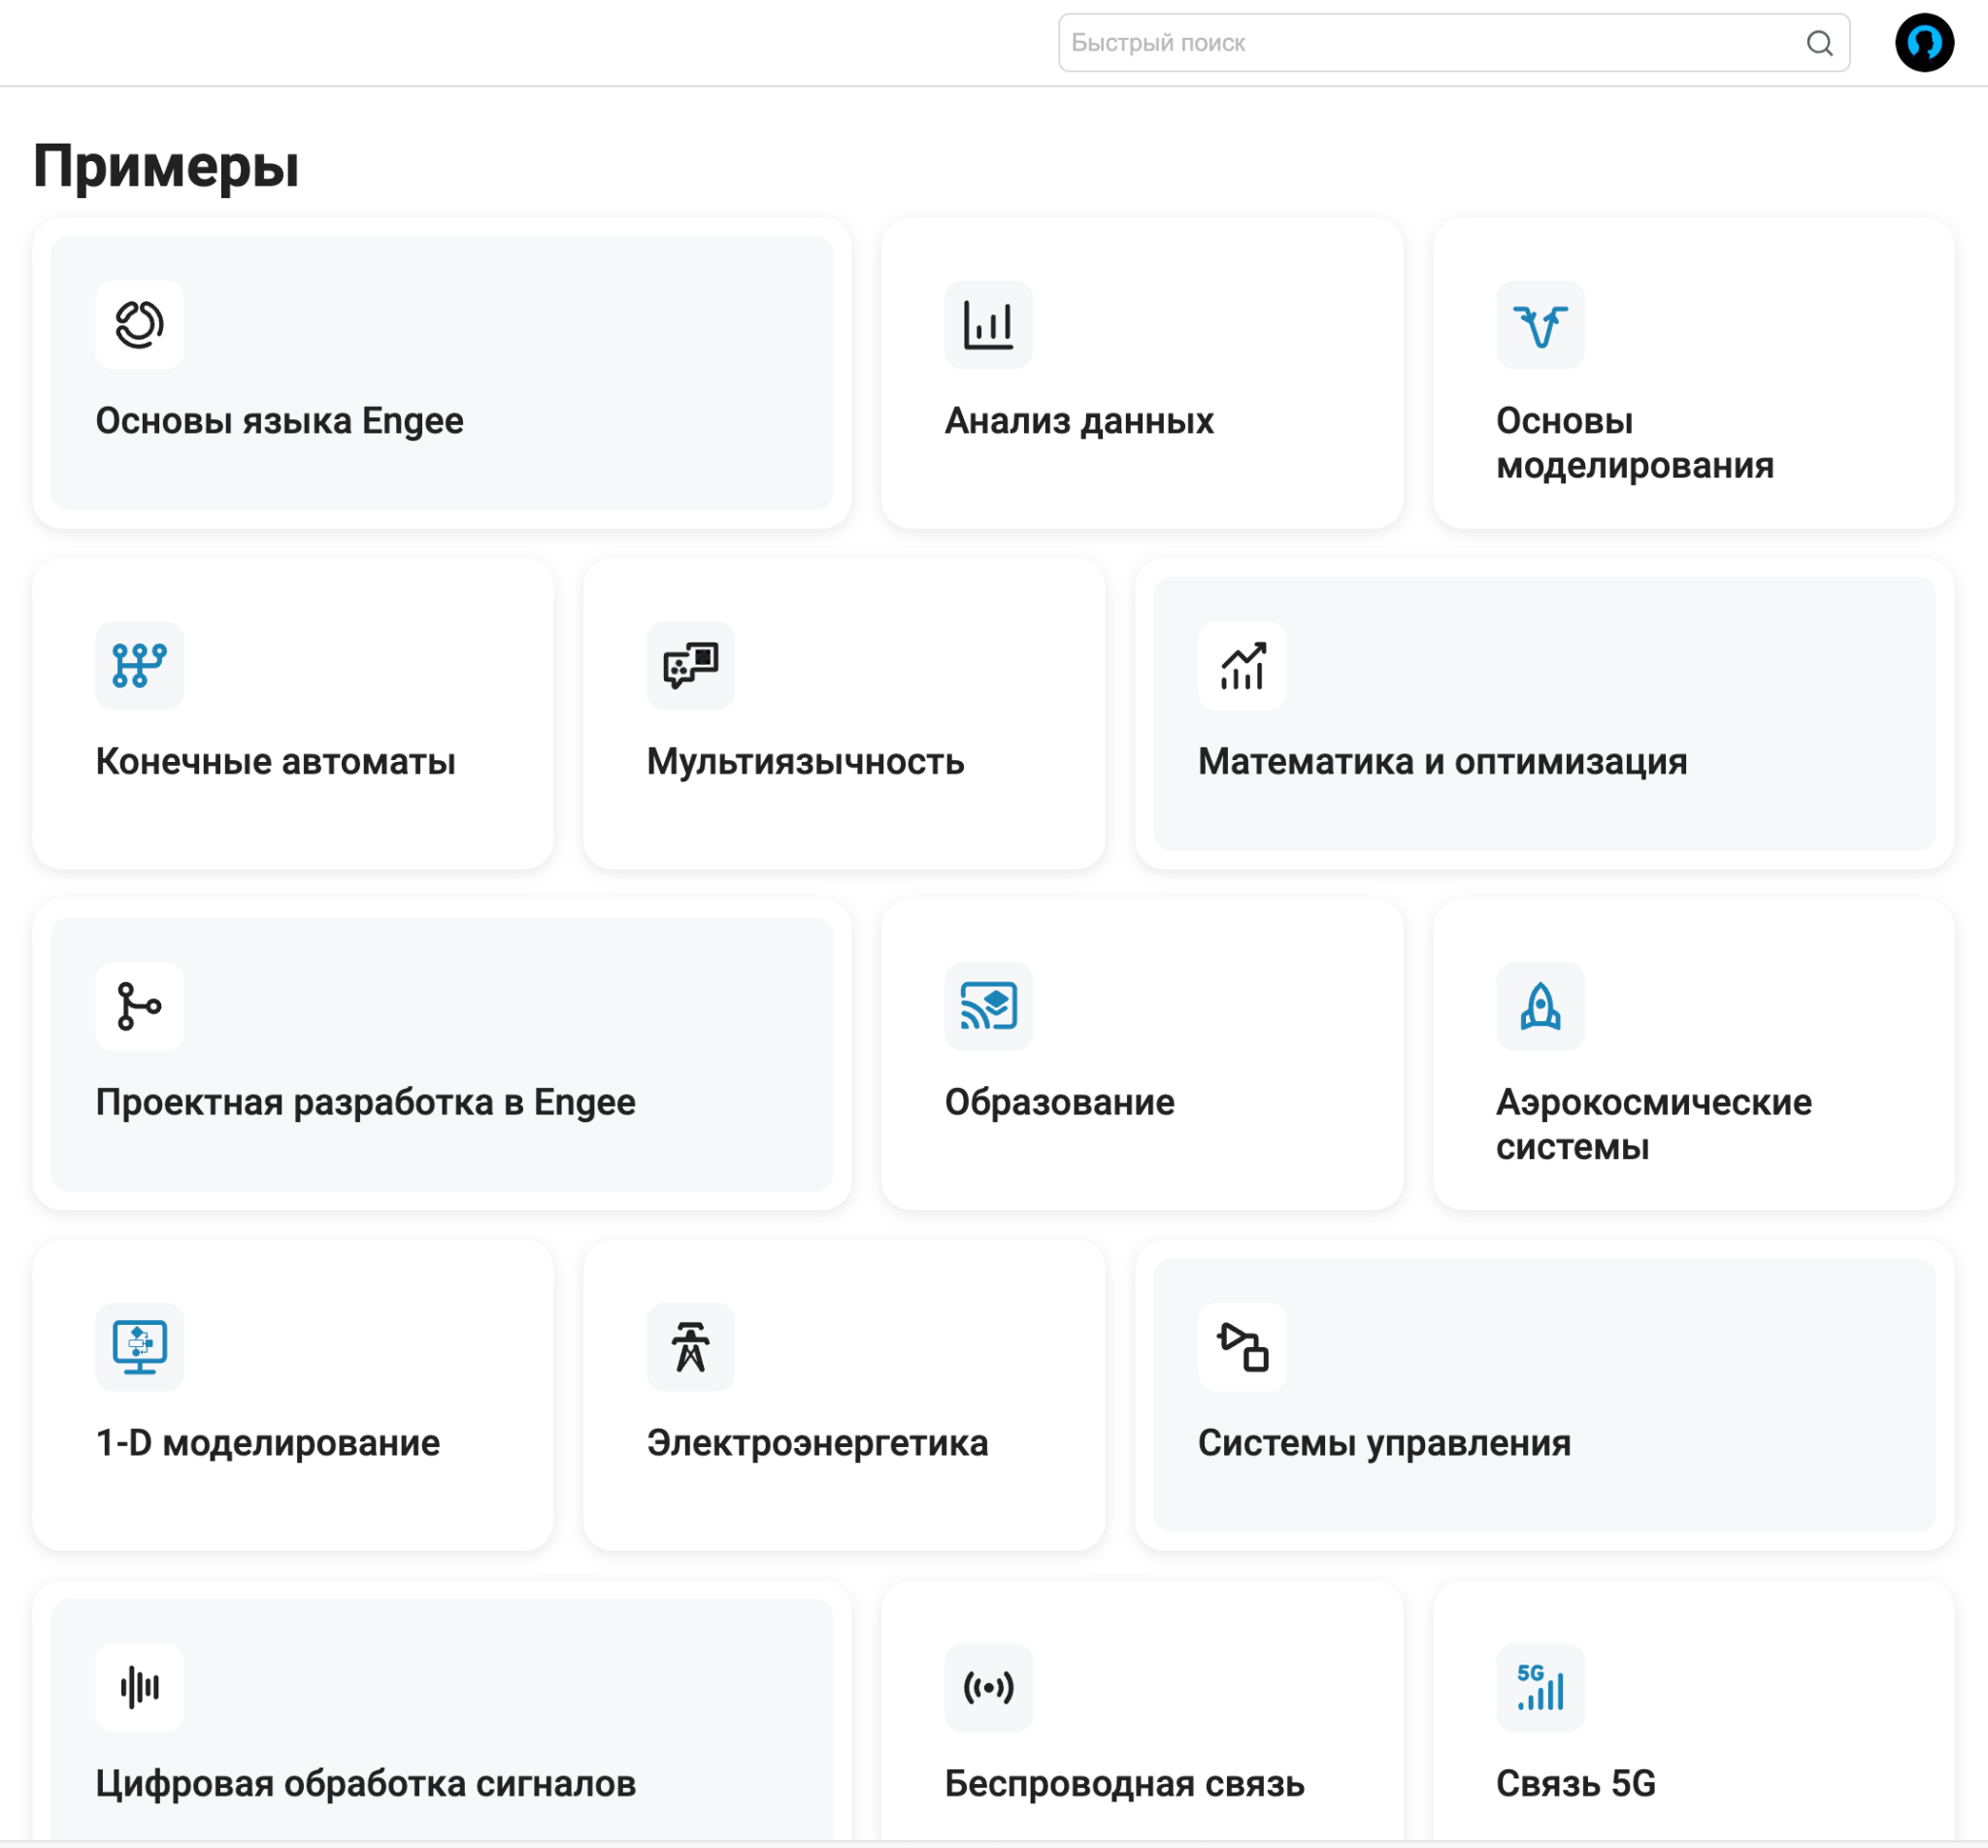Click the state machine icon for Конечные автоматы
The image size is (1988, 1848).
click(139, 665)
